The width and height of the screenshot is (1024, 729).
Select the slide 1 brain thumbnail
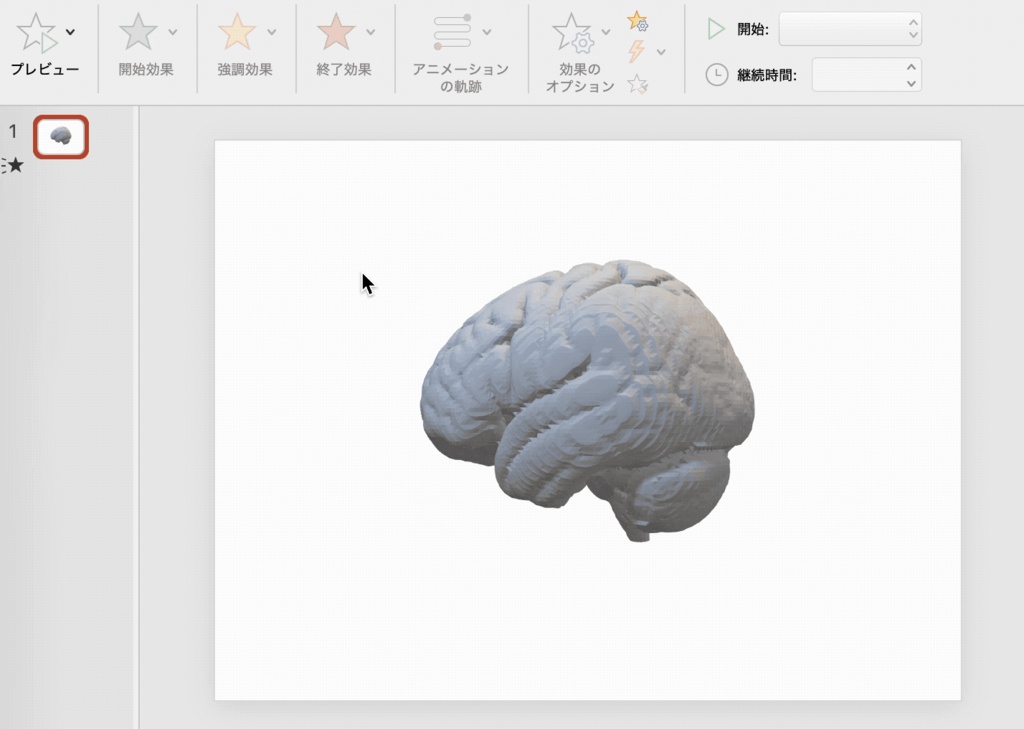[60, 136]
